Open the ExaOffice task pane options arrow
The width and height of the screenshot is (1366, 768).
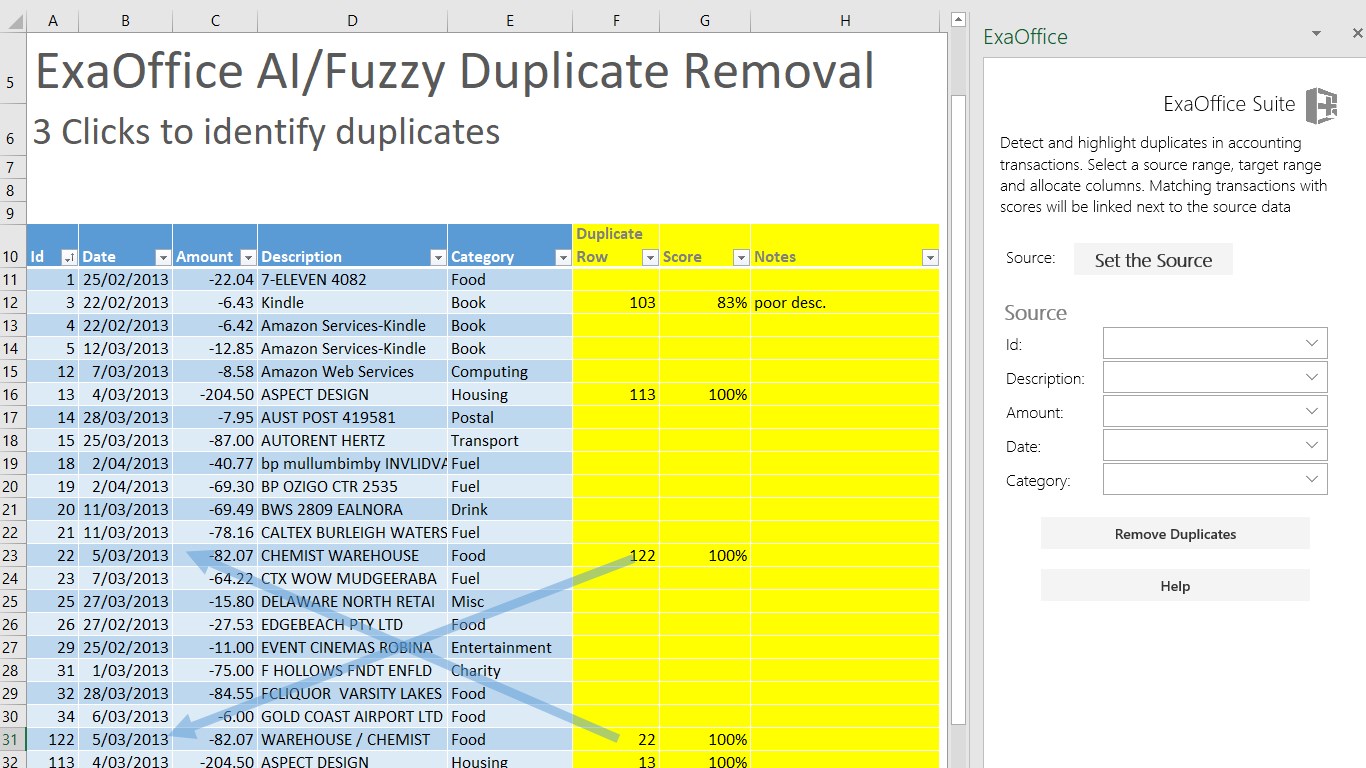(x=1317, y=34)
